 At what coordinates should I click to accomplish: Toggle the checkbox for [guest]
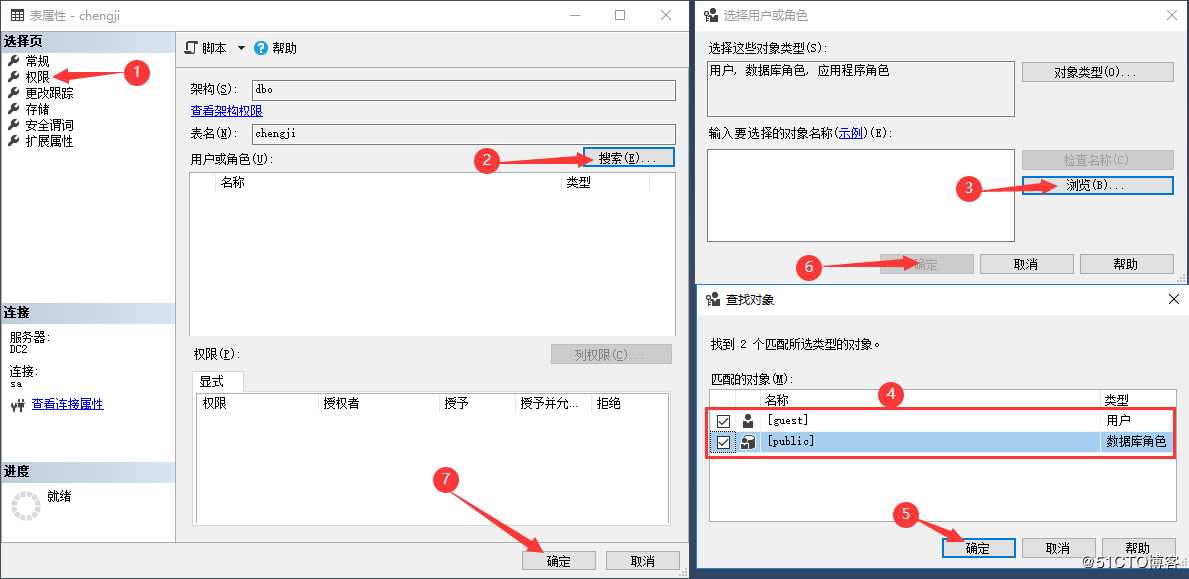(723, 421)
